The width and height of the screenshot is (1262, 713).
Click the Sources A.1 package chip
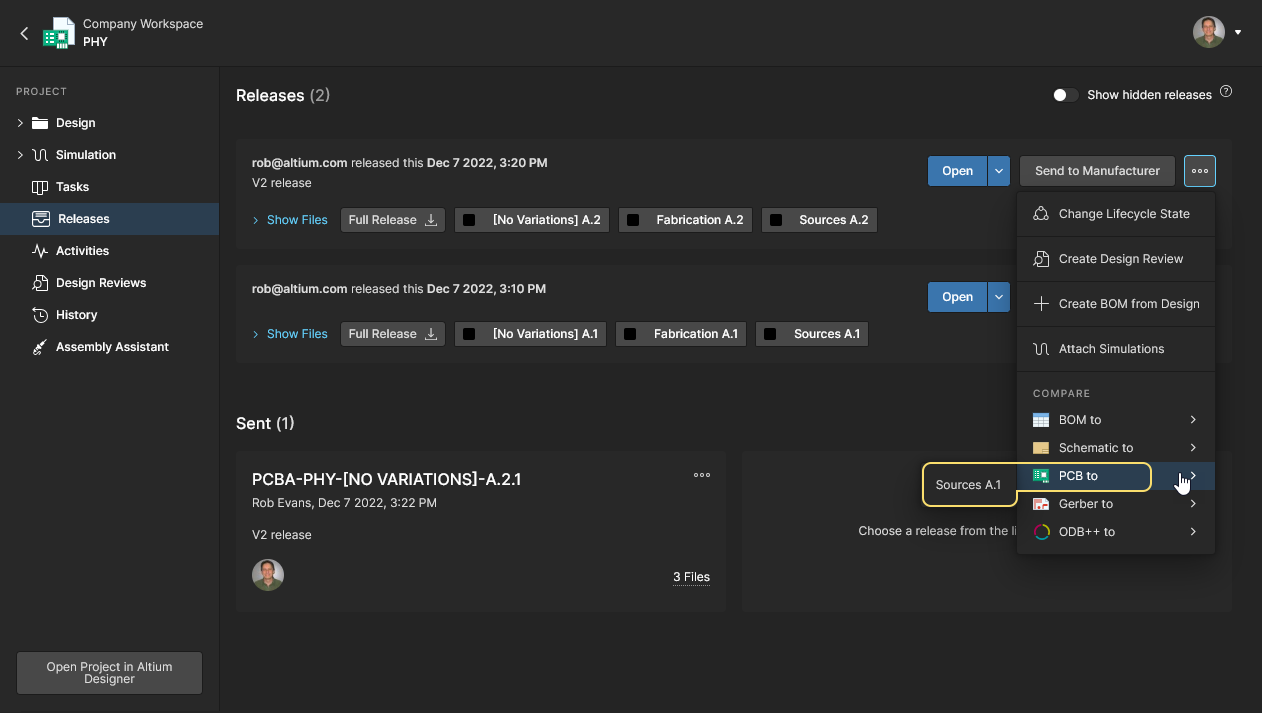pos(812,334)
